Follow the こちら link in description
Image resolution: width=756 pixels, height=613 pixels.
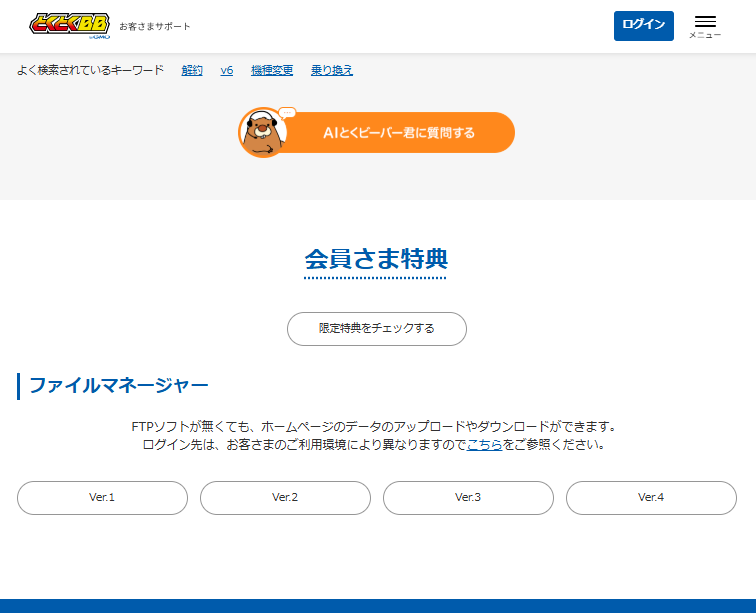[x=484, y=444]
